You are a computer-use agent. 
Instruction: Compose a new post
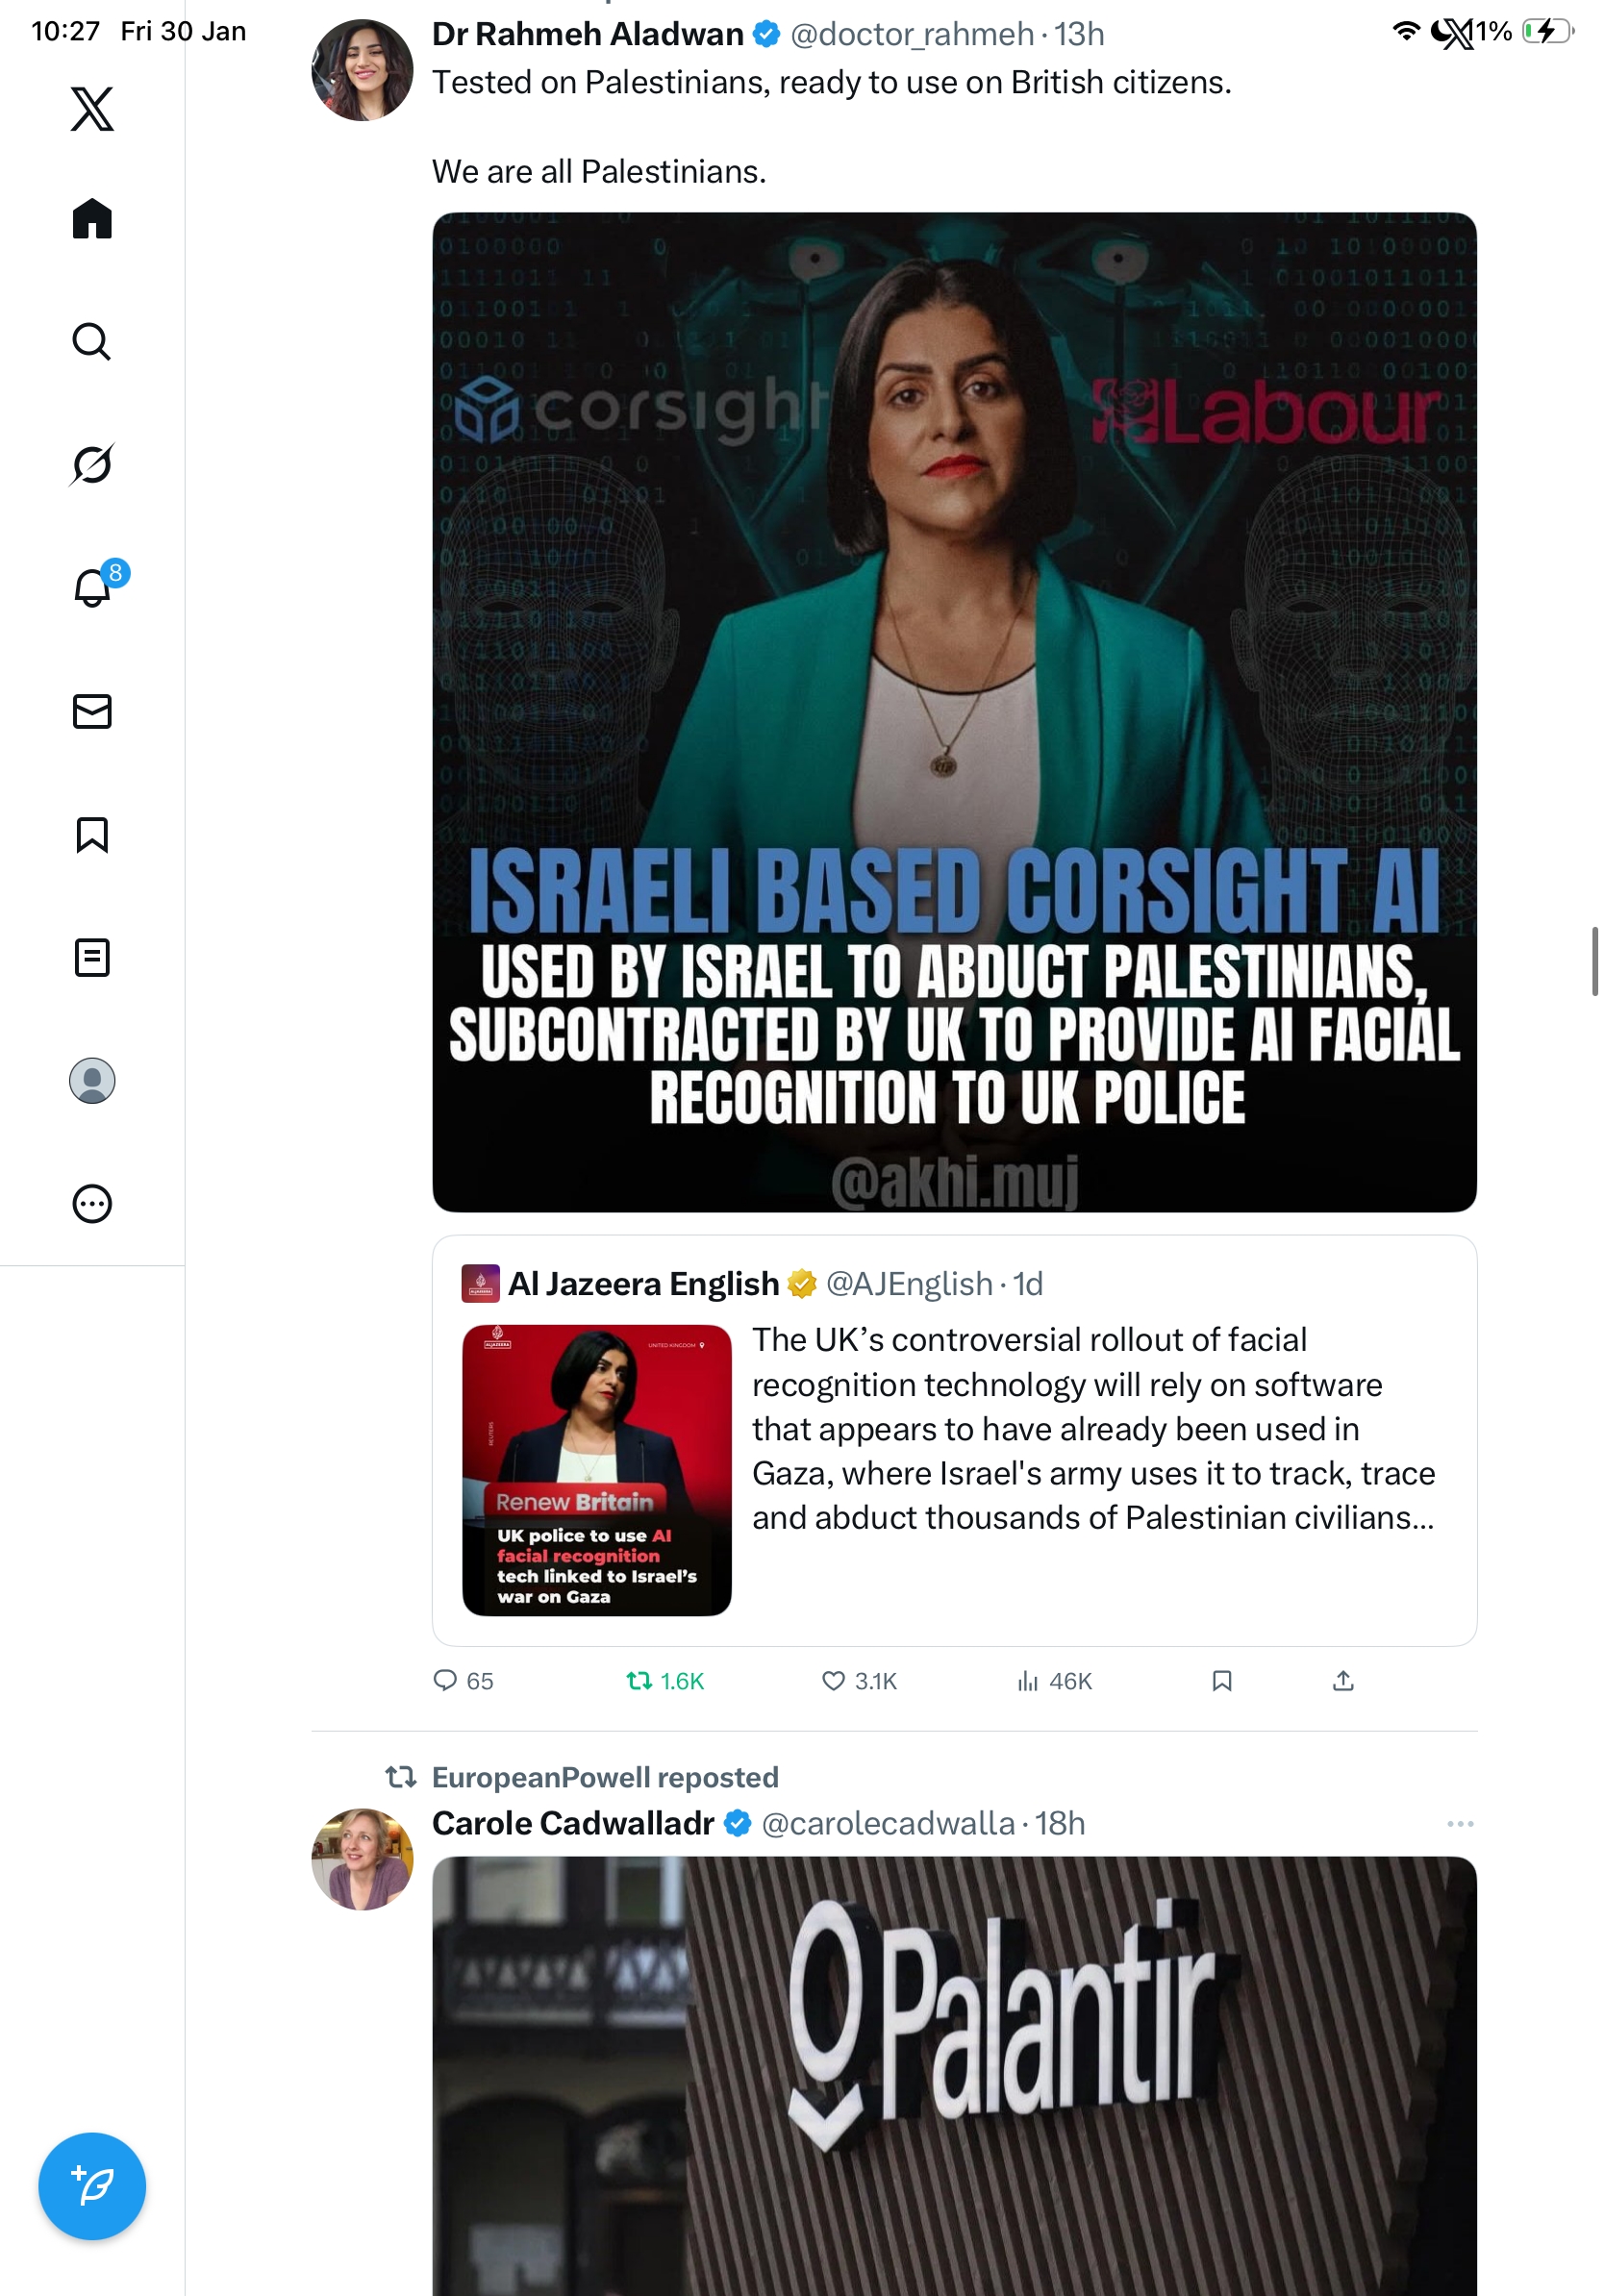tap(92, 2186)
